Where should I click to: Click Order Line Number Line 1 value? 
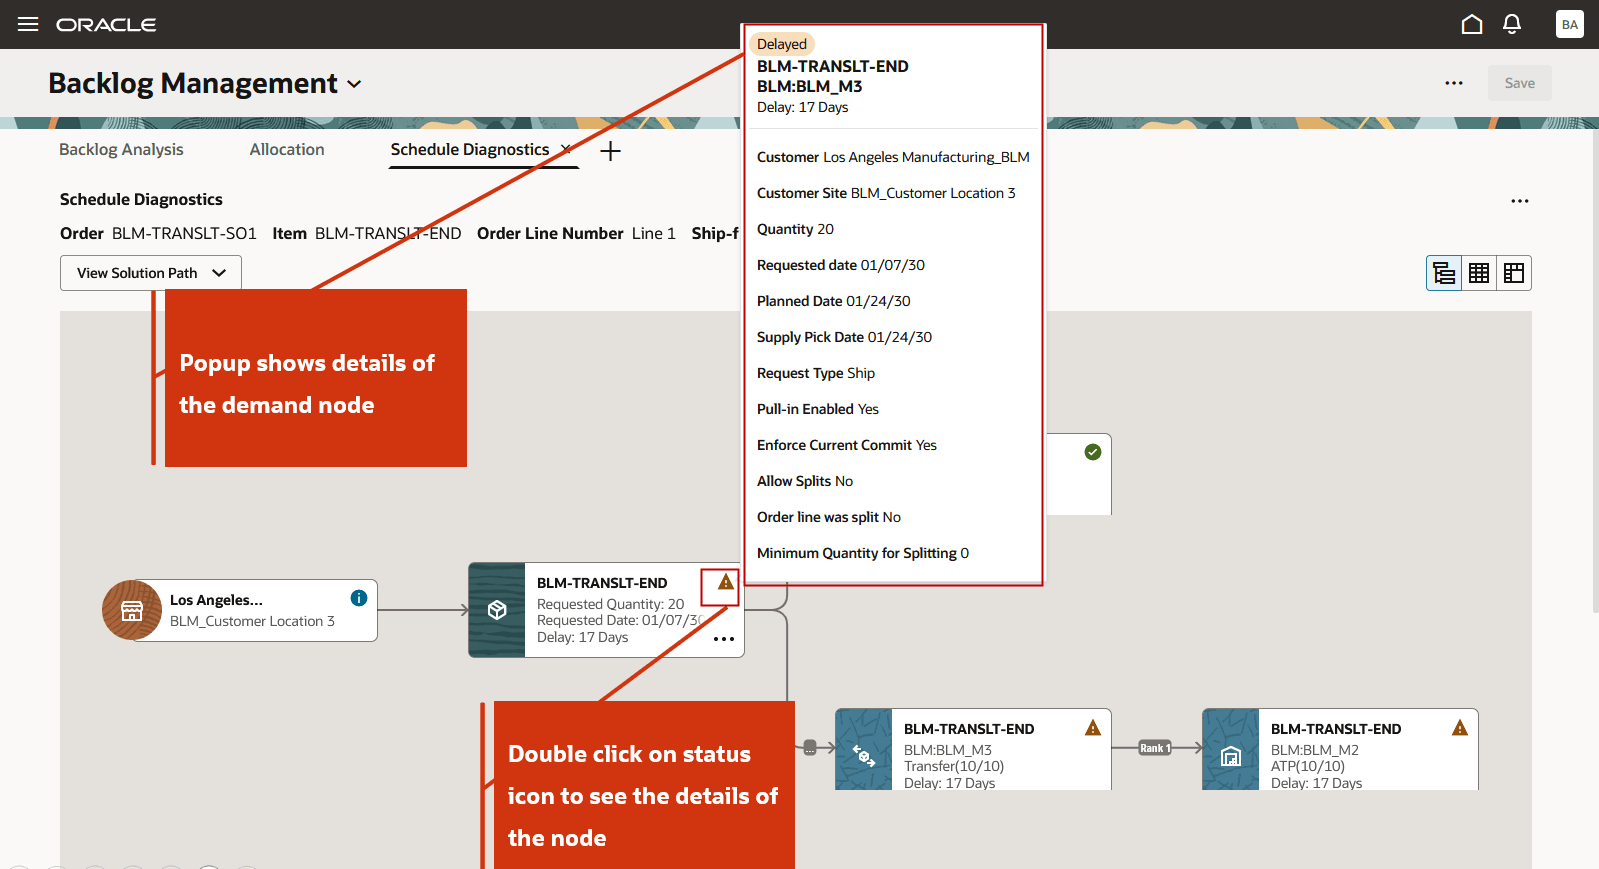(x=654, y=233)
